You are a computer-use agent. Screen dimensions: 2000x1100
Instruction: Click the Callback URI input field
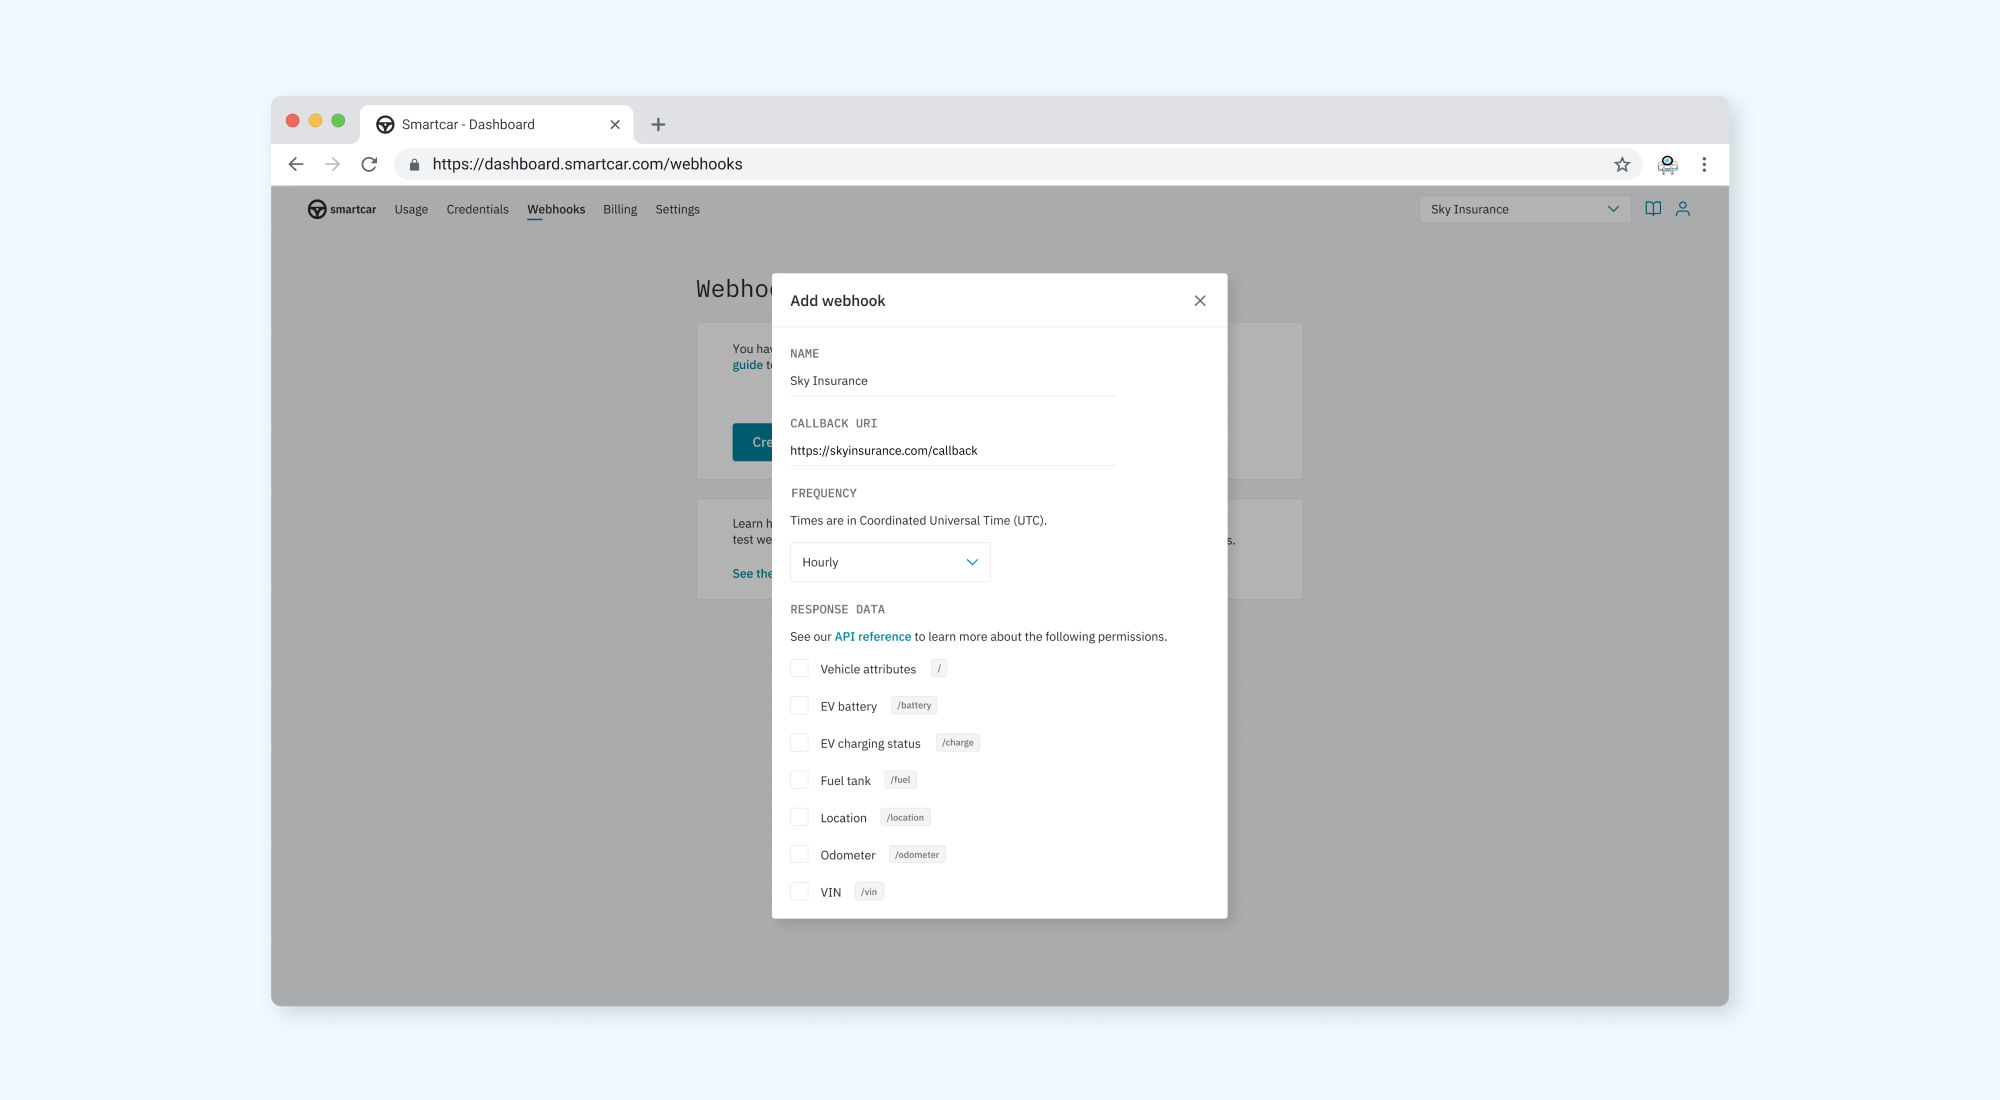pos(950,450)
